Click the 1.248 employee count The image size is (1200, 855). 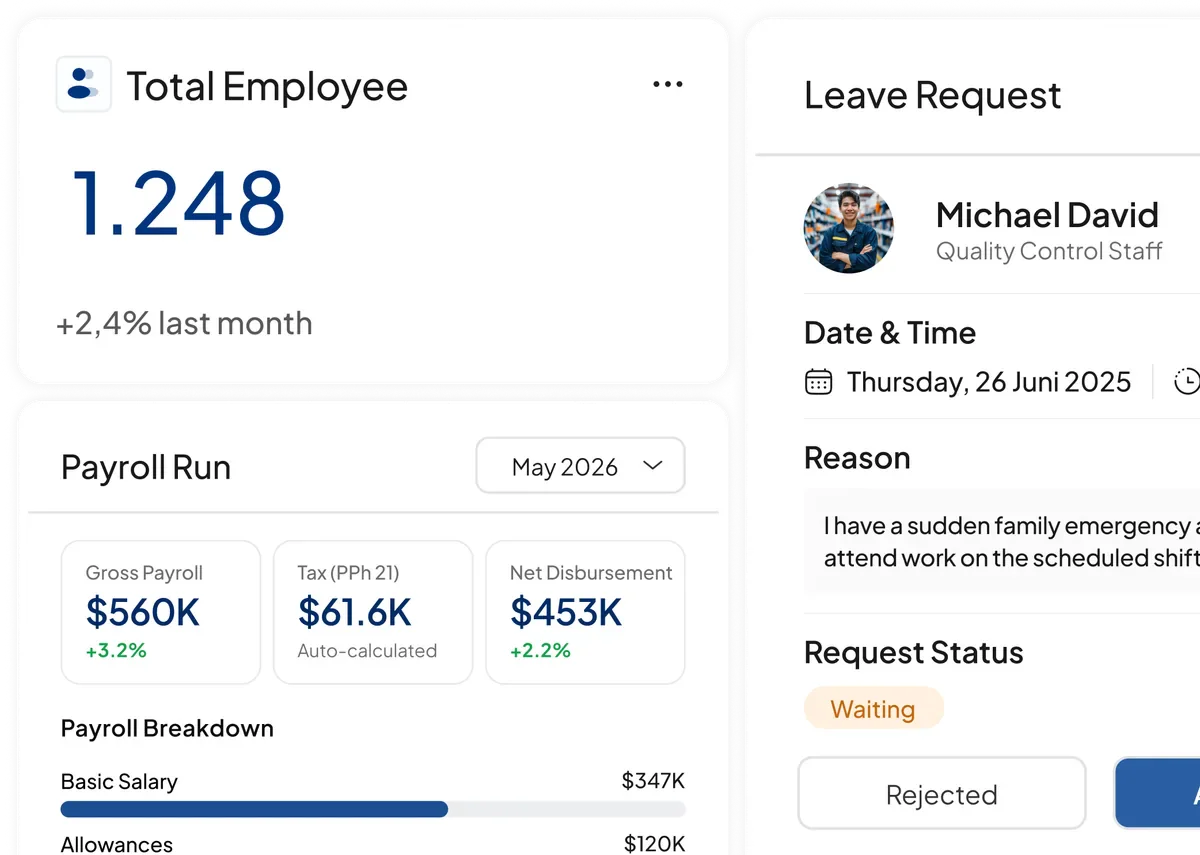click(178, 203)
